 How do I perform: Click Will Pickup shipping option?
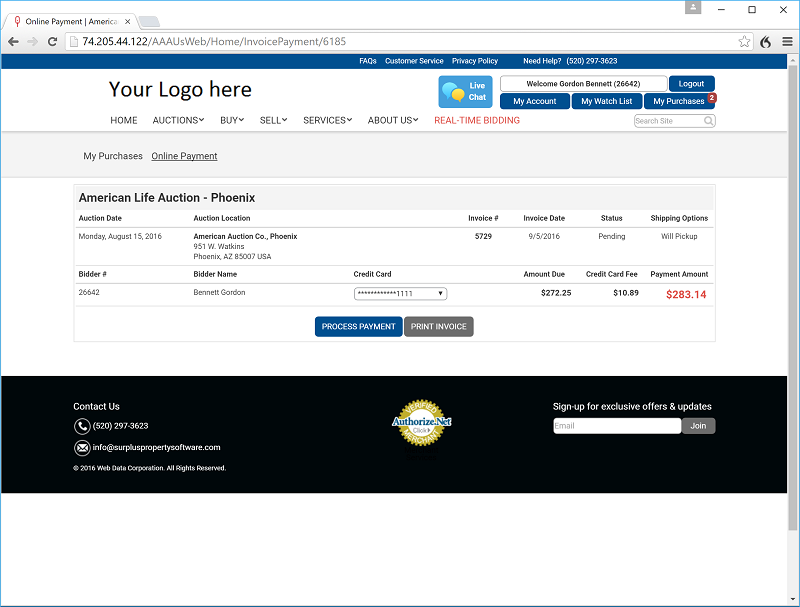coord(679,236)
